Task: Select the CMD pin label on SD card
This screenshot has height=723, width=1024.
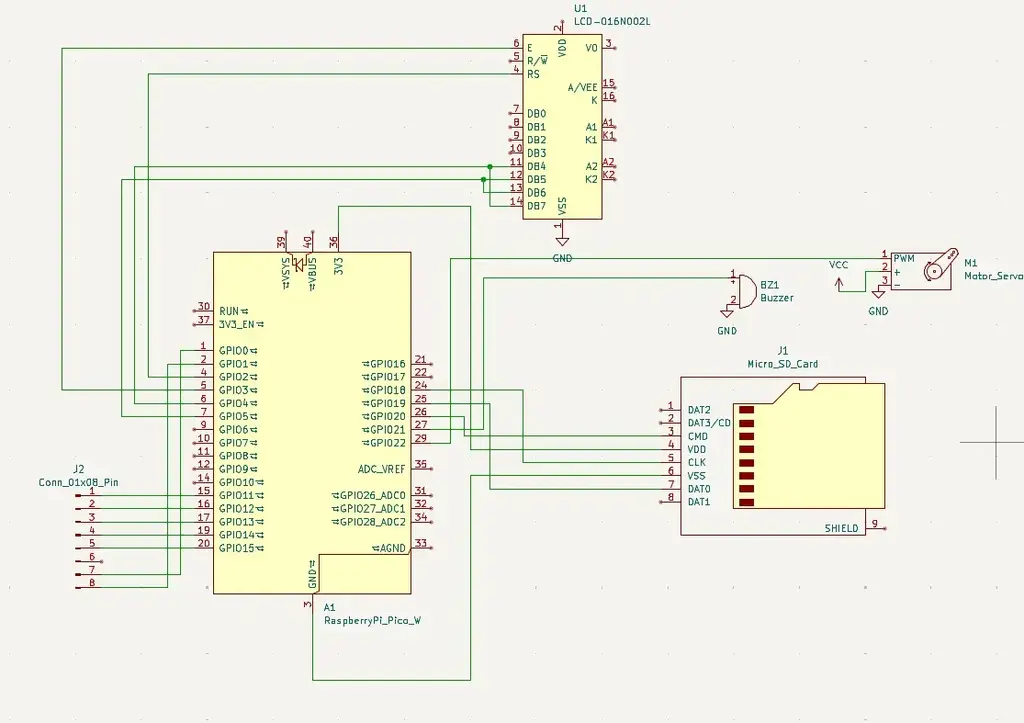Action: [697, 436]
